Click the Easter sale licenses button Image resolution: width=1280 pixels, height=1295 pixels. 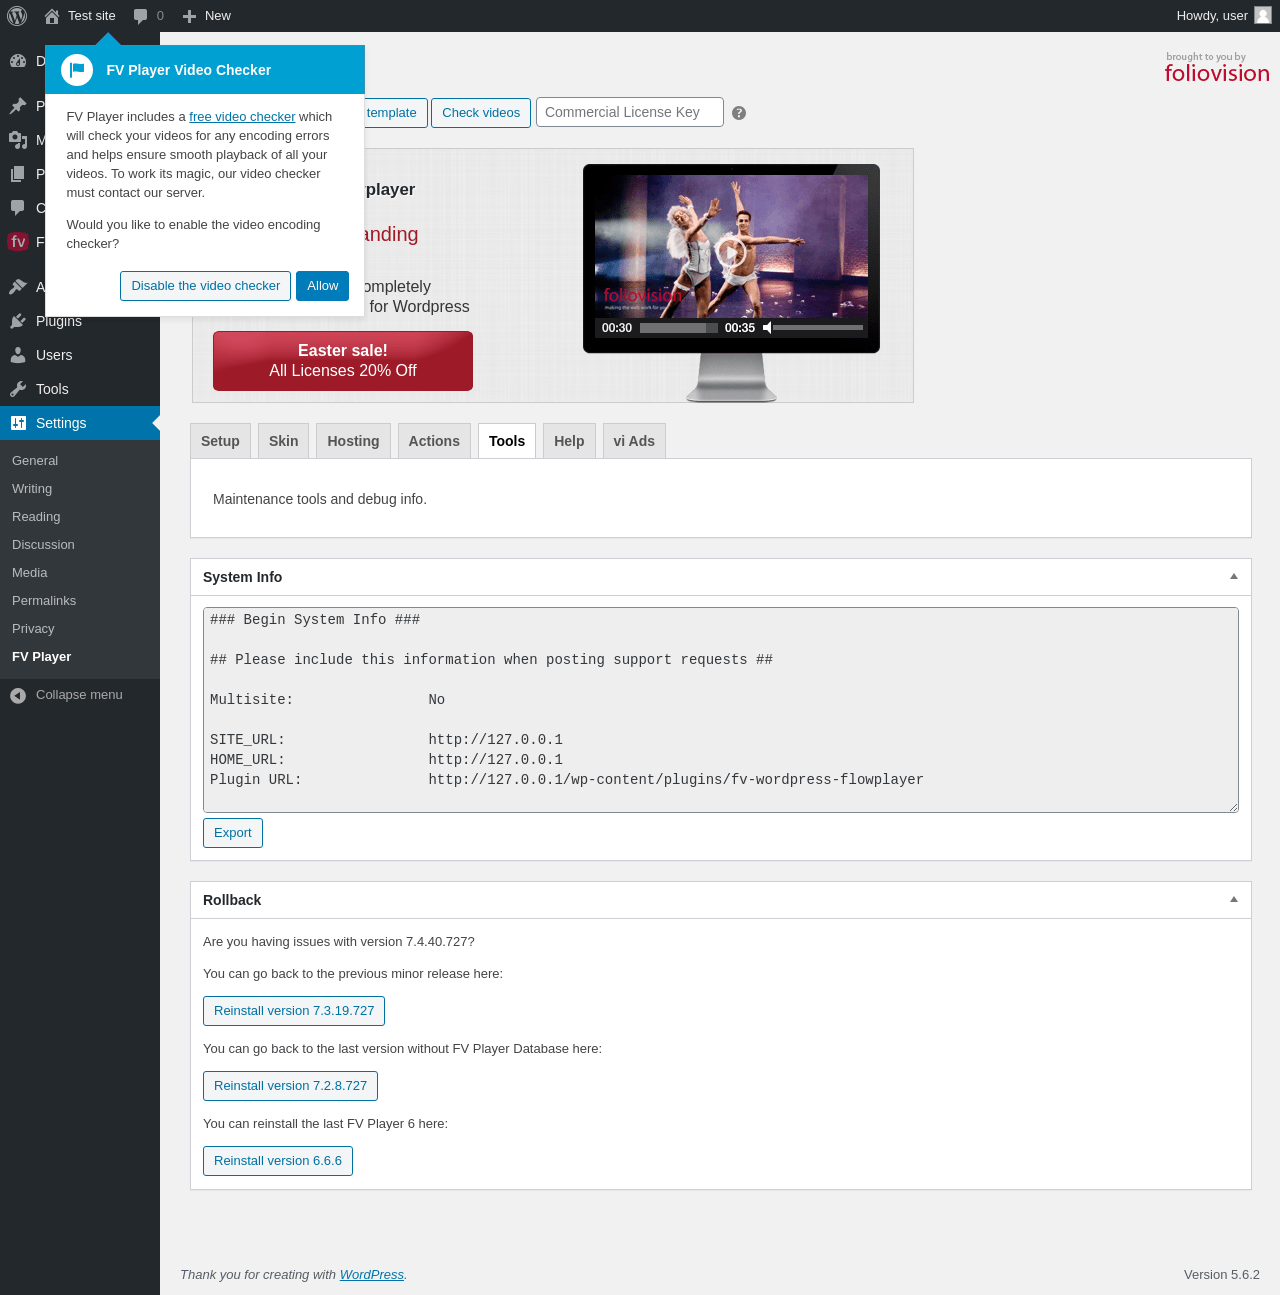coord(343,361)
